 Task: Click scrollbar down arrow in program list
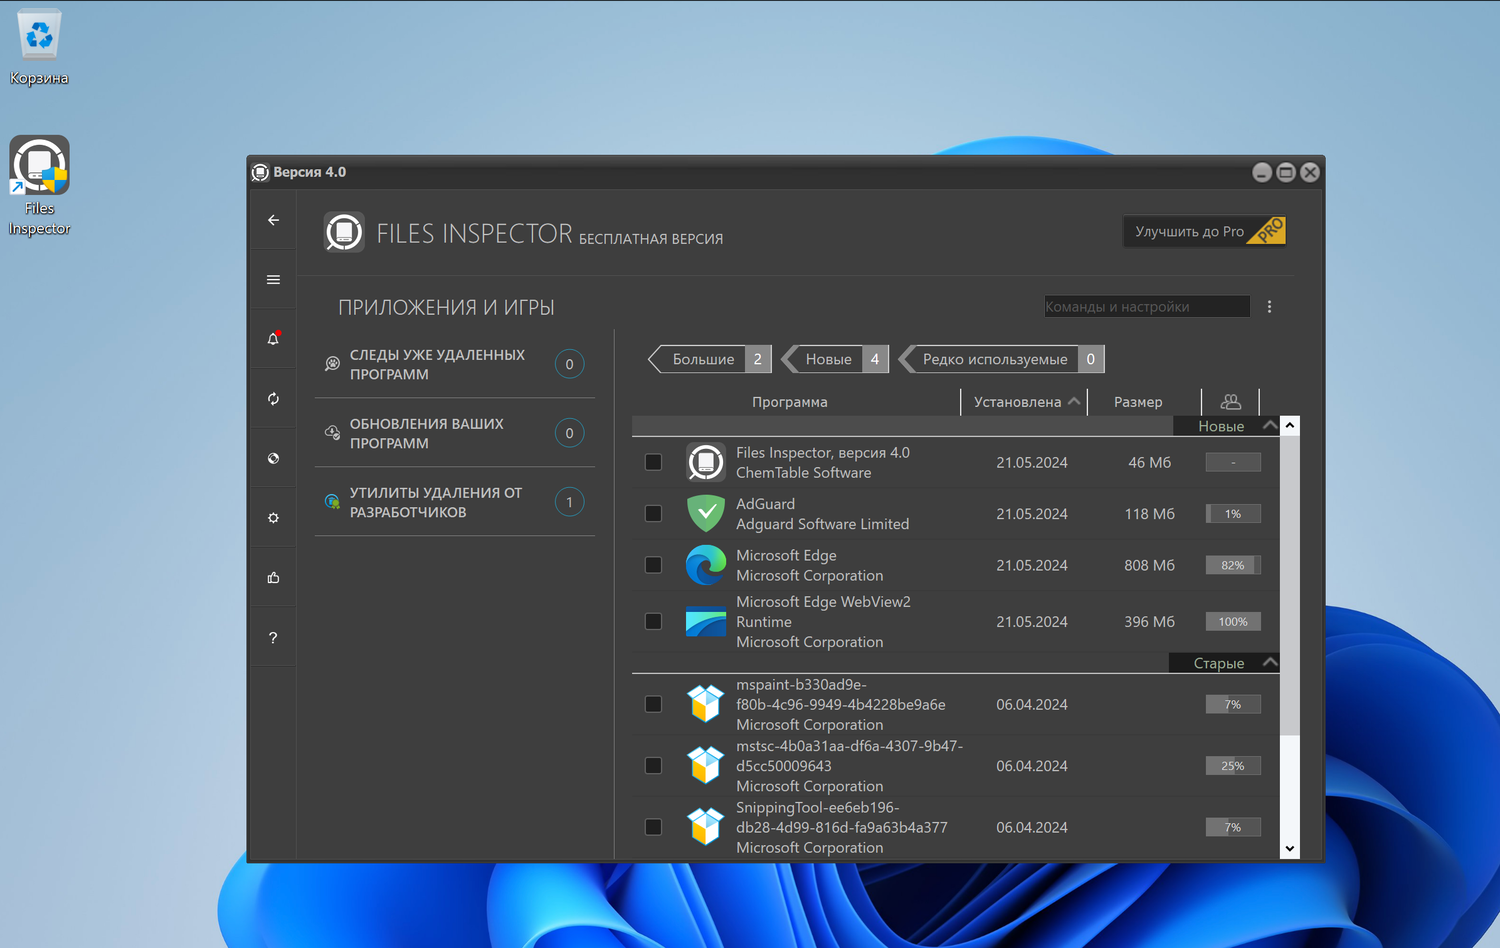click(1290, 849)
